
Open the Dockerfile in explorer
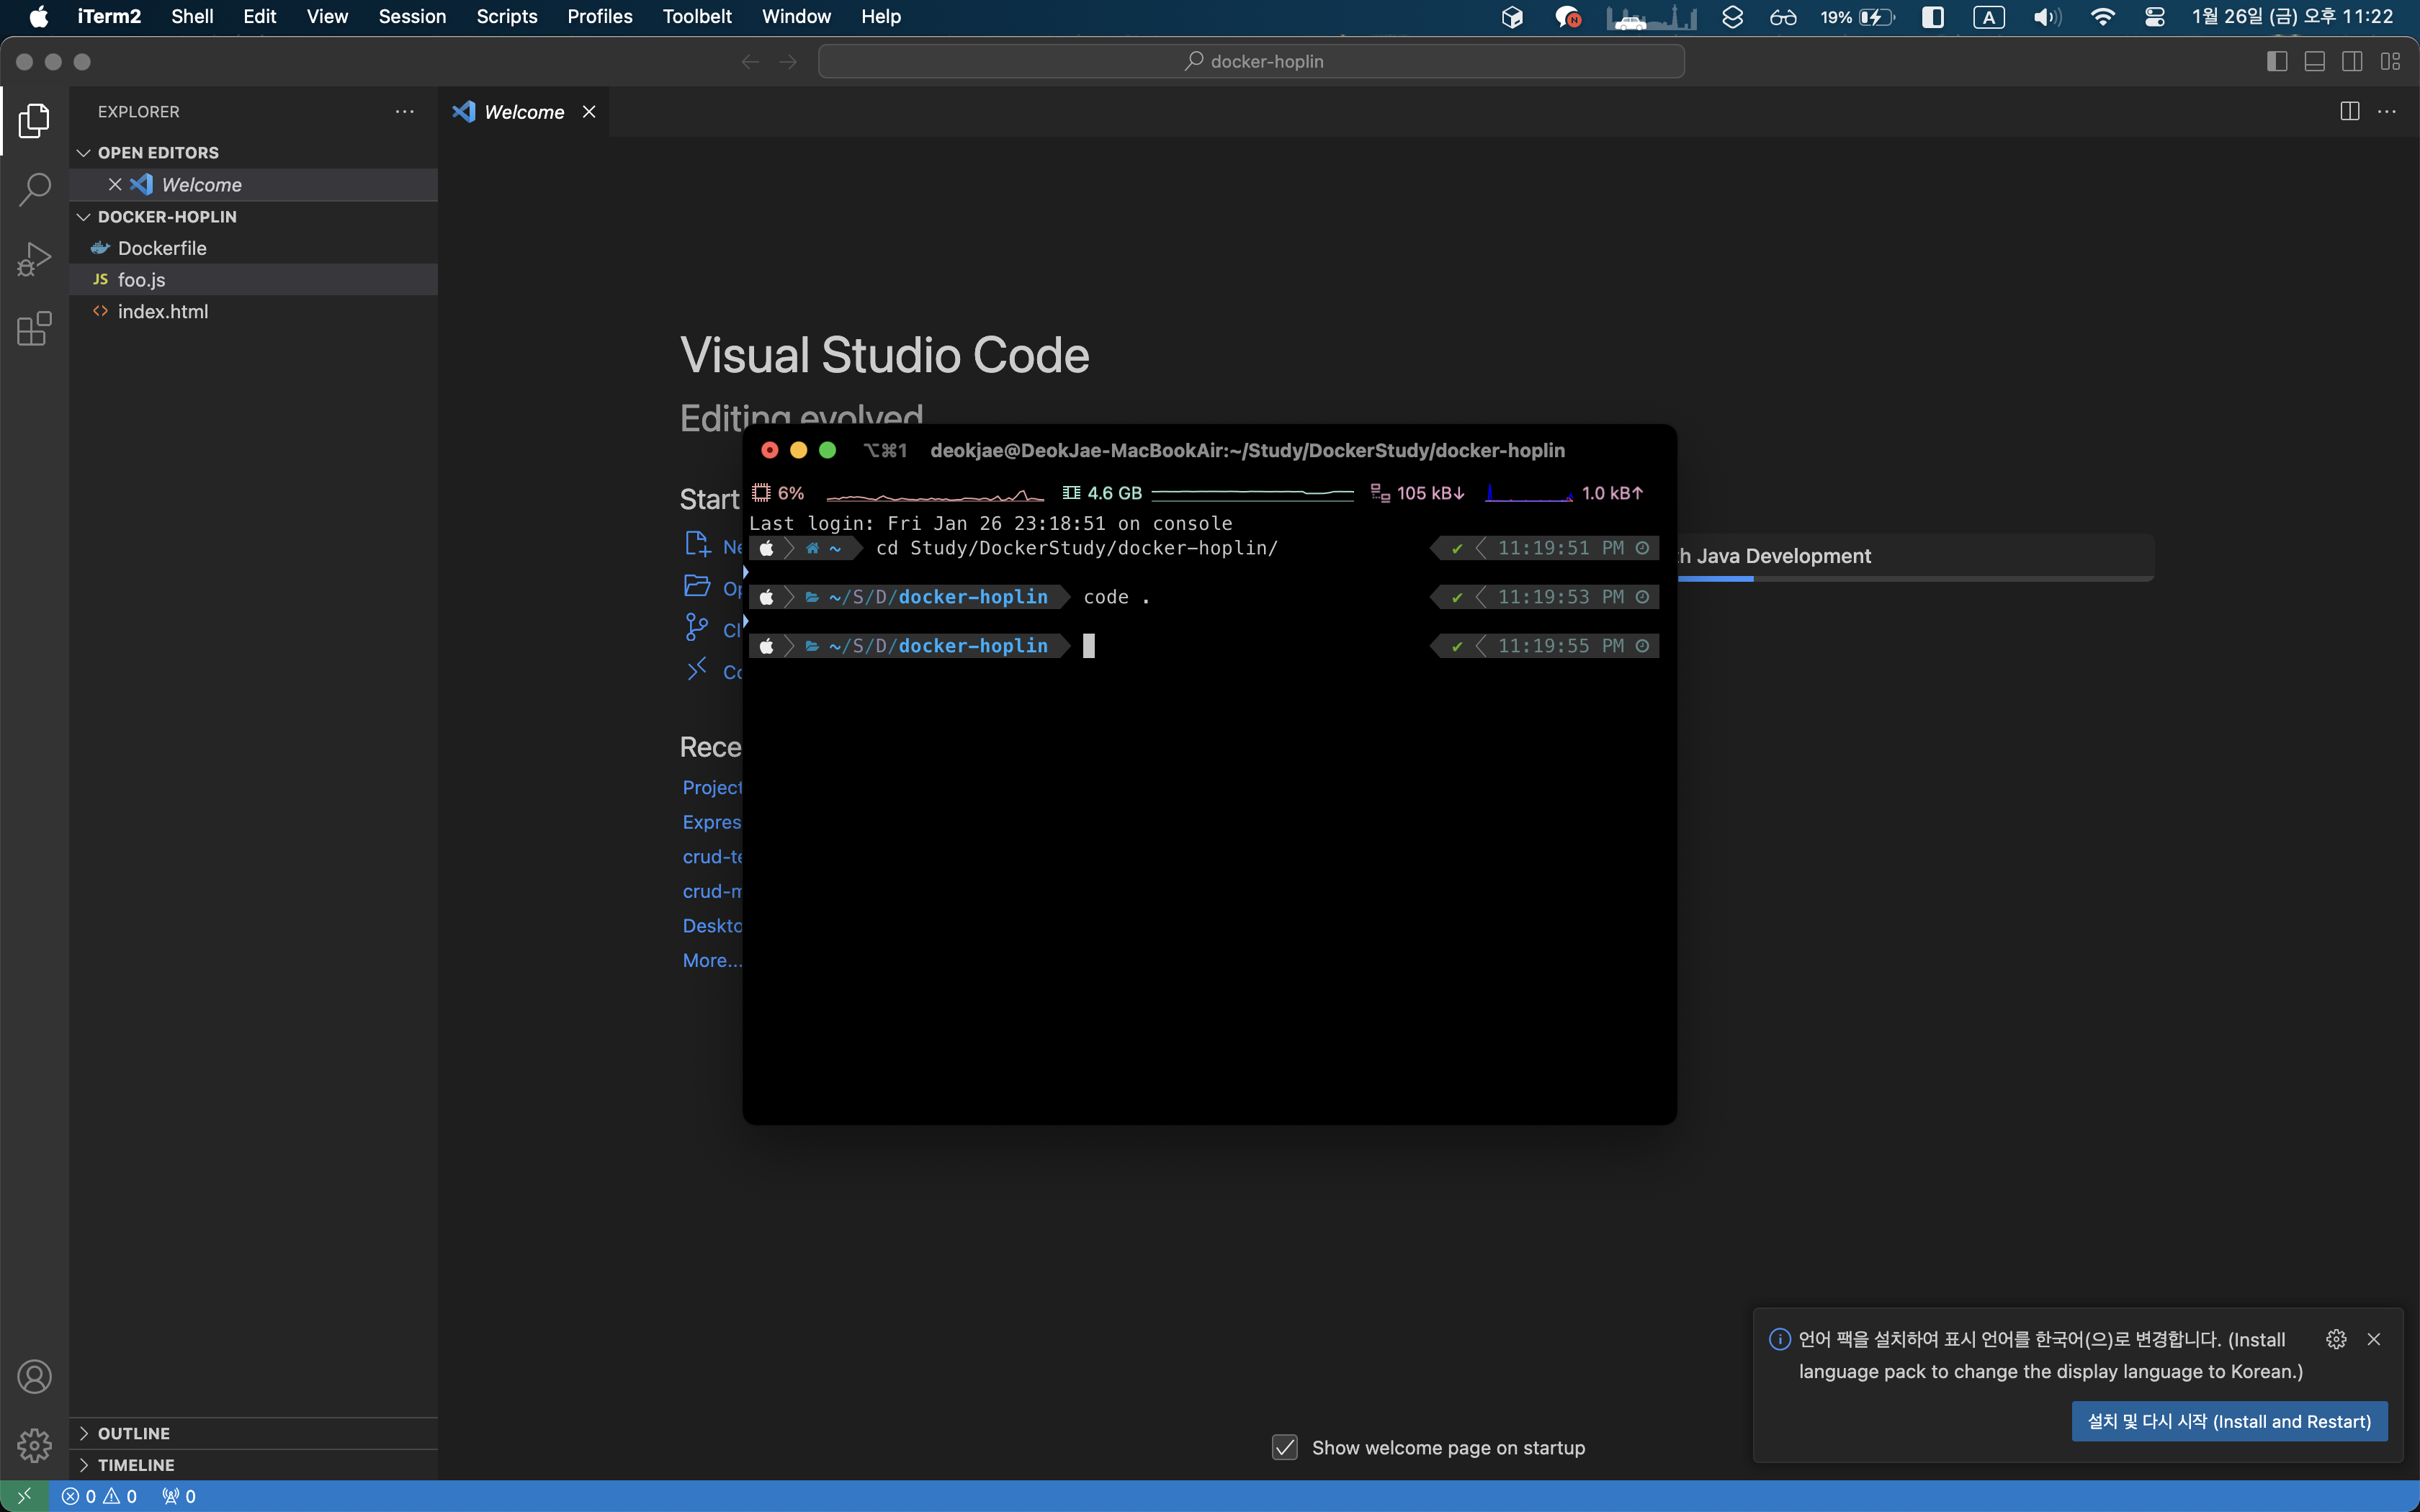(x=162, y=248)
